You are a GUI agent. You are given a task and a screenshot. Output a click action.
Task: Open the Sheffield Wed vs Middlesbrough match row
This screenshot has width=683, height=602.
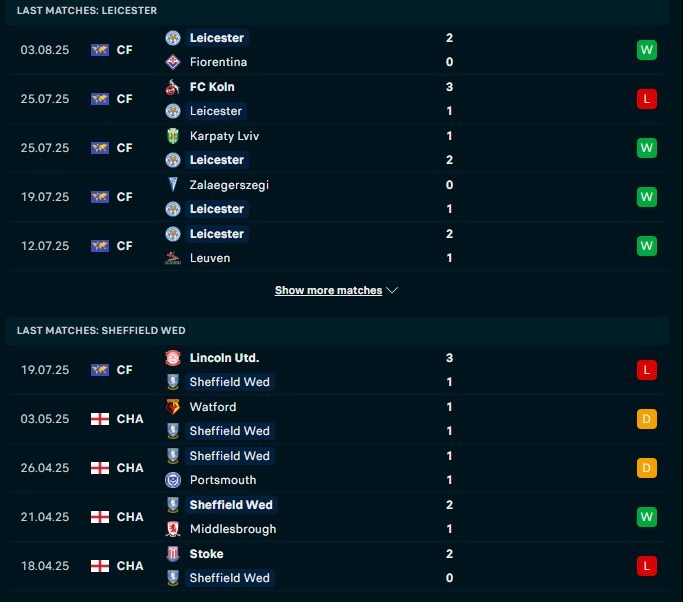click(337, 517)
